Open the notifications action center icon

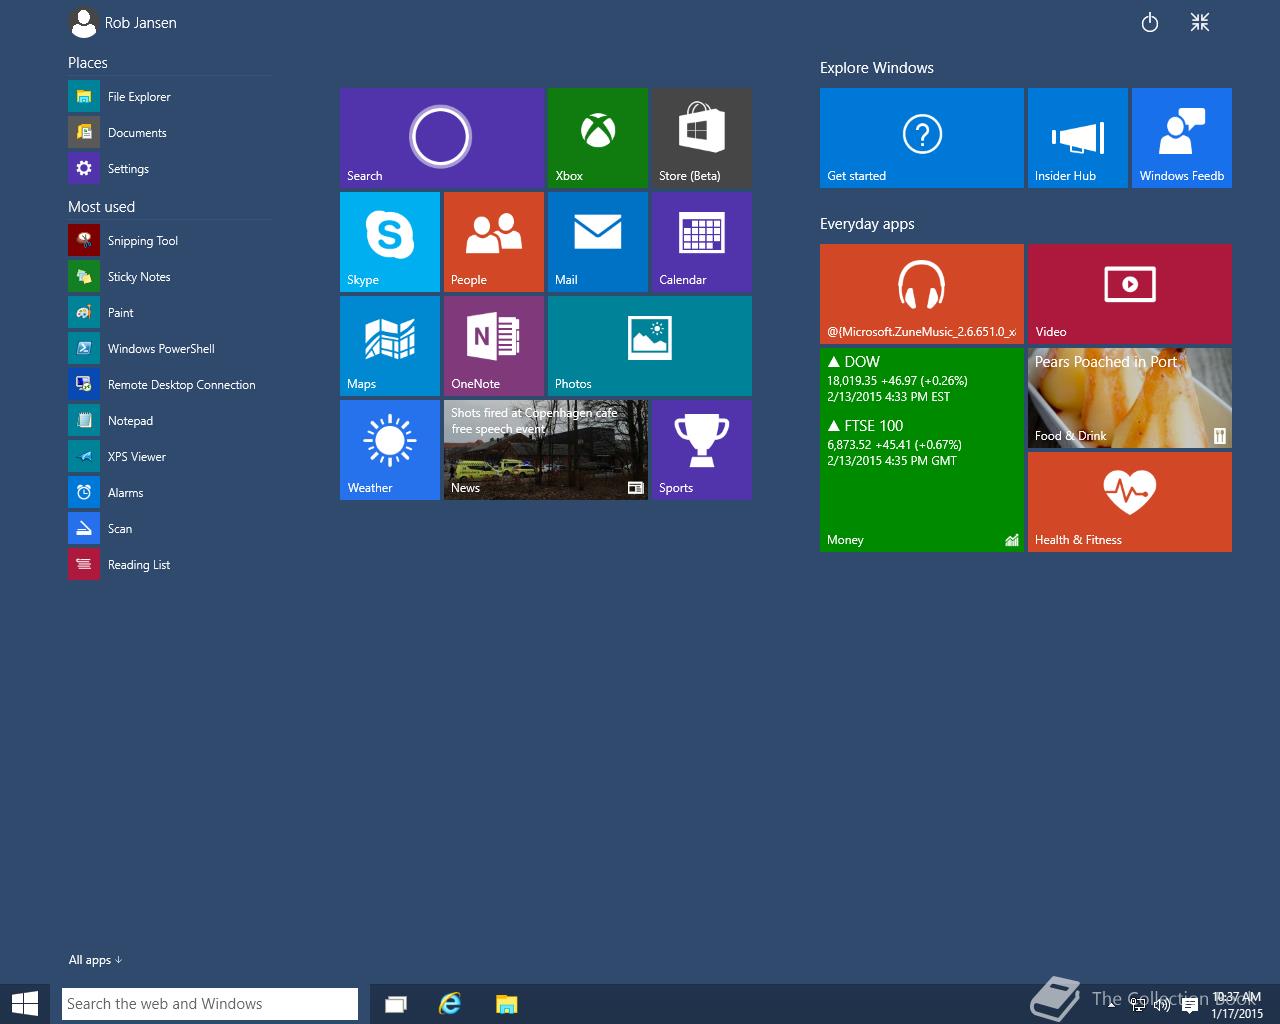coord(1190,1005)
